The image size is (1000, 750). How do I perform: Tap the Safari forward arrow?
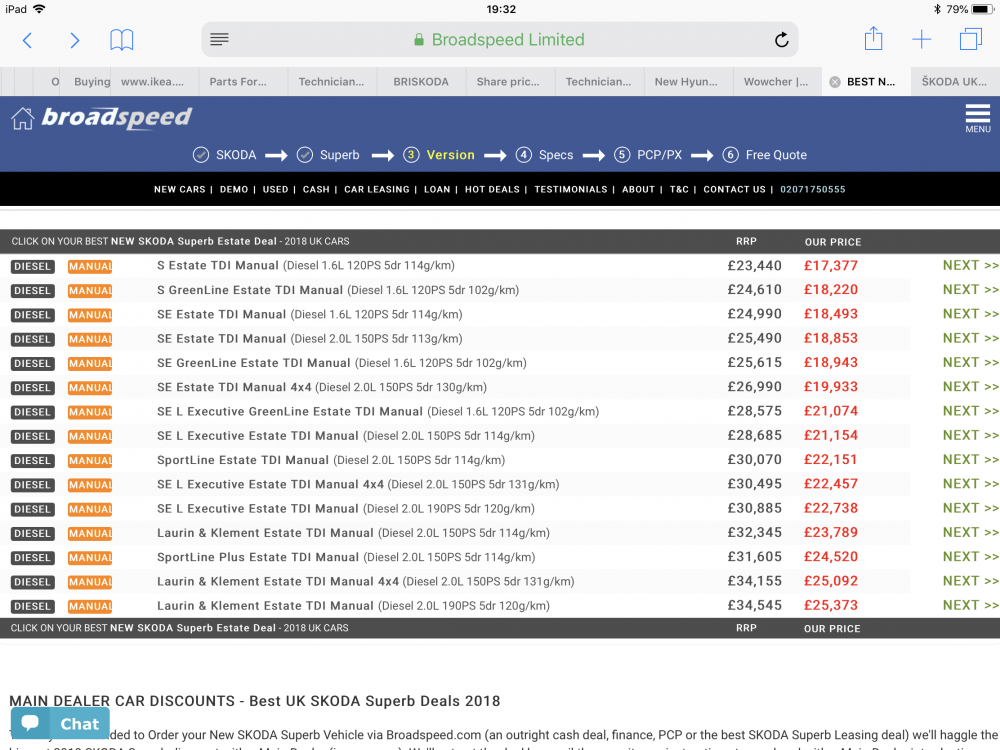tap(75, 40)
